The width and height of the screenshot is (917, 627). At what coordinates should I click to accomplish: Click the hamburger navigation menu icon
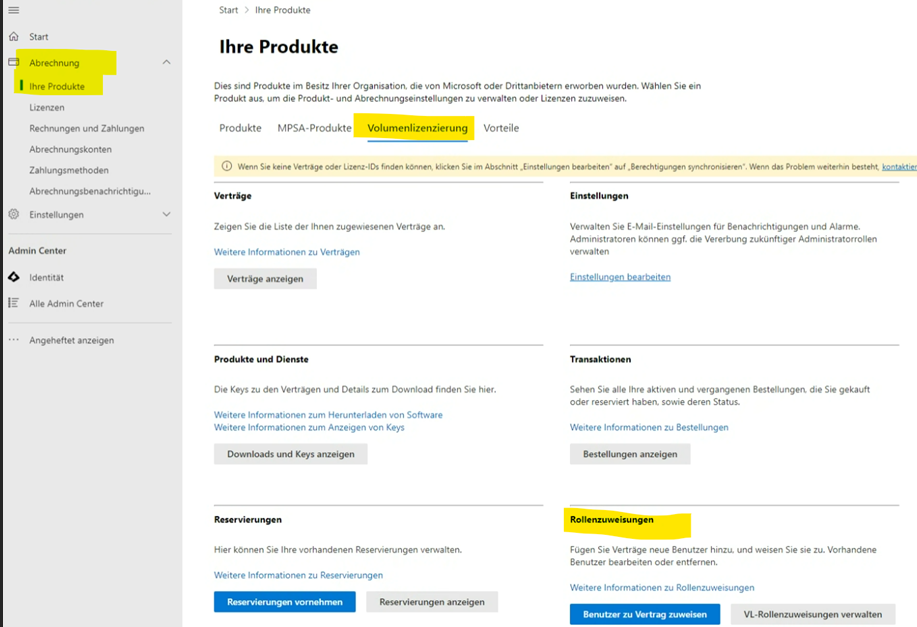pyautogui.click(x=14, y=10)
